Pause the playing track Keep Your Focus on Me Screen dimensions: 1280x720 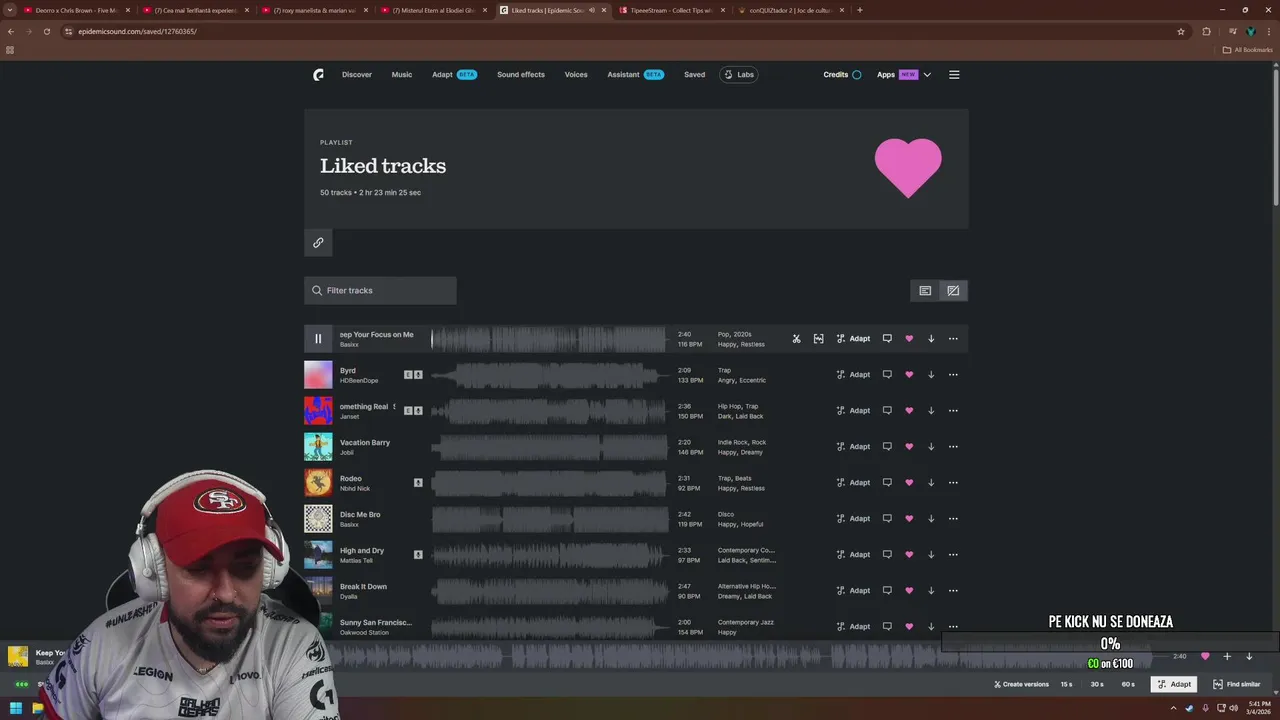coord(318,338)
